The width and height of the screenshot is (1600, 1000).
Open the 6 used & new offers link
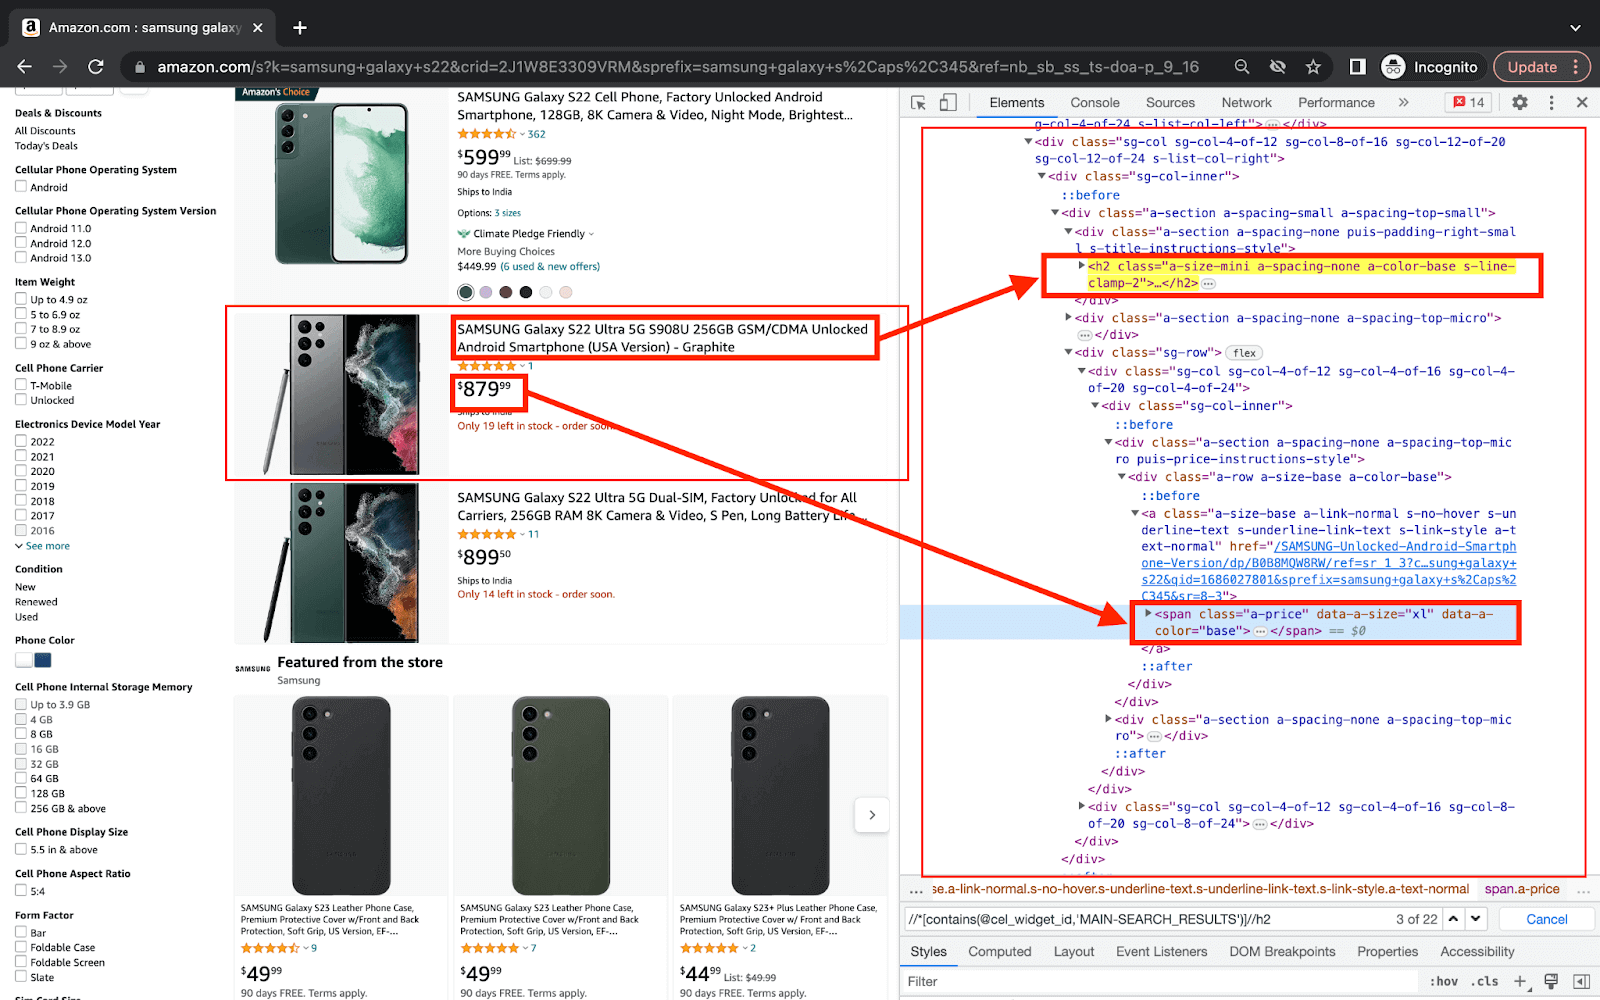pos(550,267)
